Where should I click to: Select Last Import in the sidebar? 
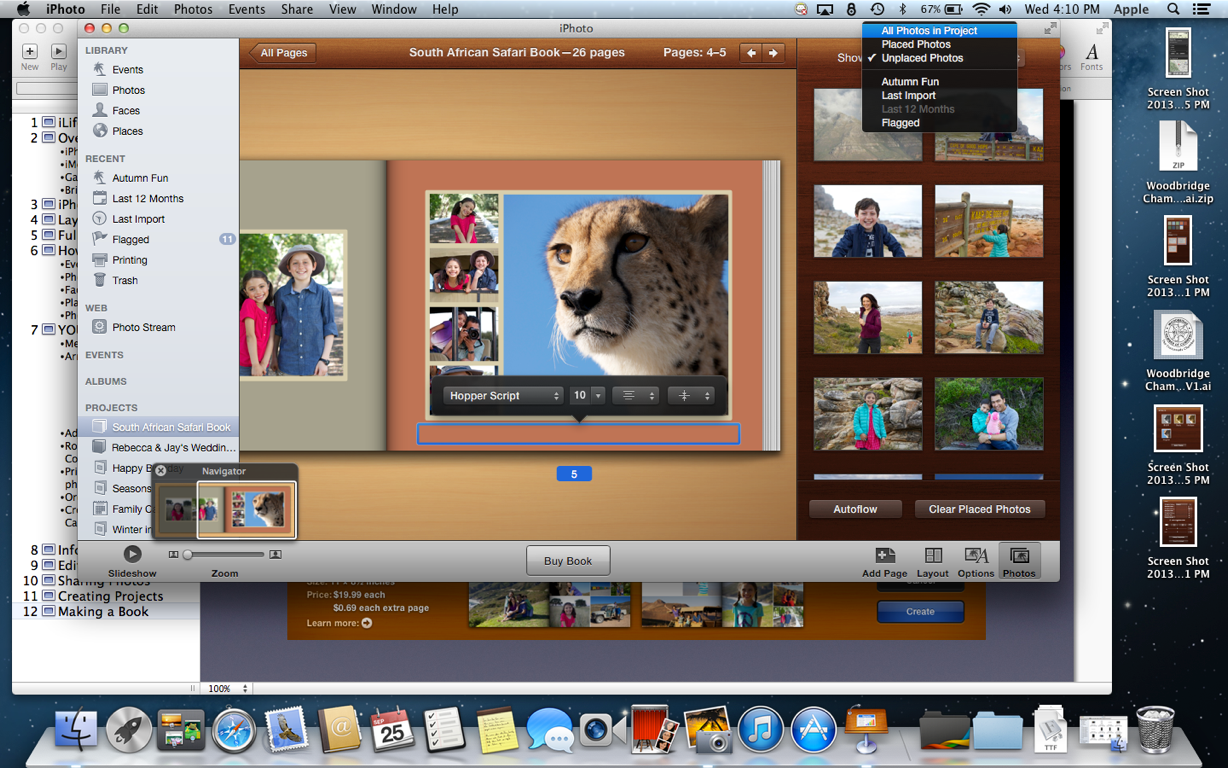tap(138, 219)
